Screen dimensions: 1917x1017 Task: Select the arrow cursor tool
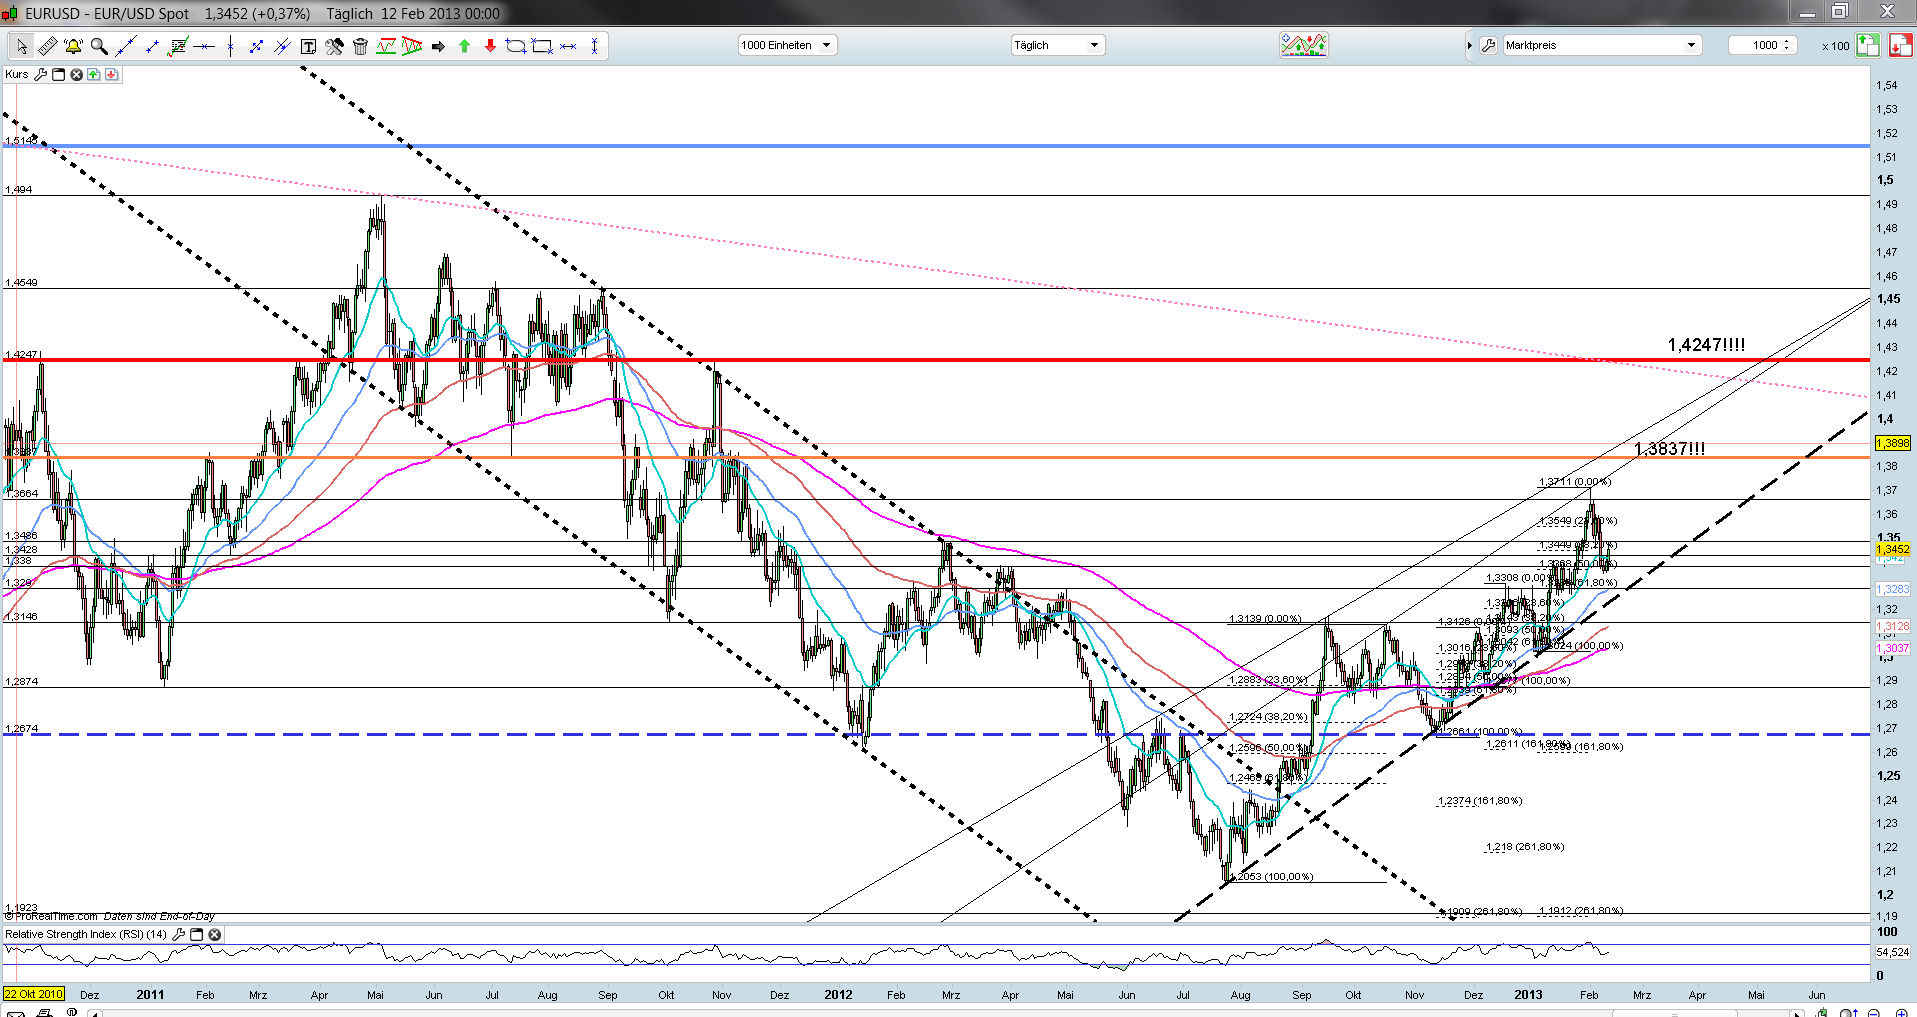[x=21, y=46]
